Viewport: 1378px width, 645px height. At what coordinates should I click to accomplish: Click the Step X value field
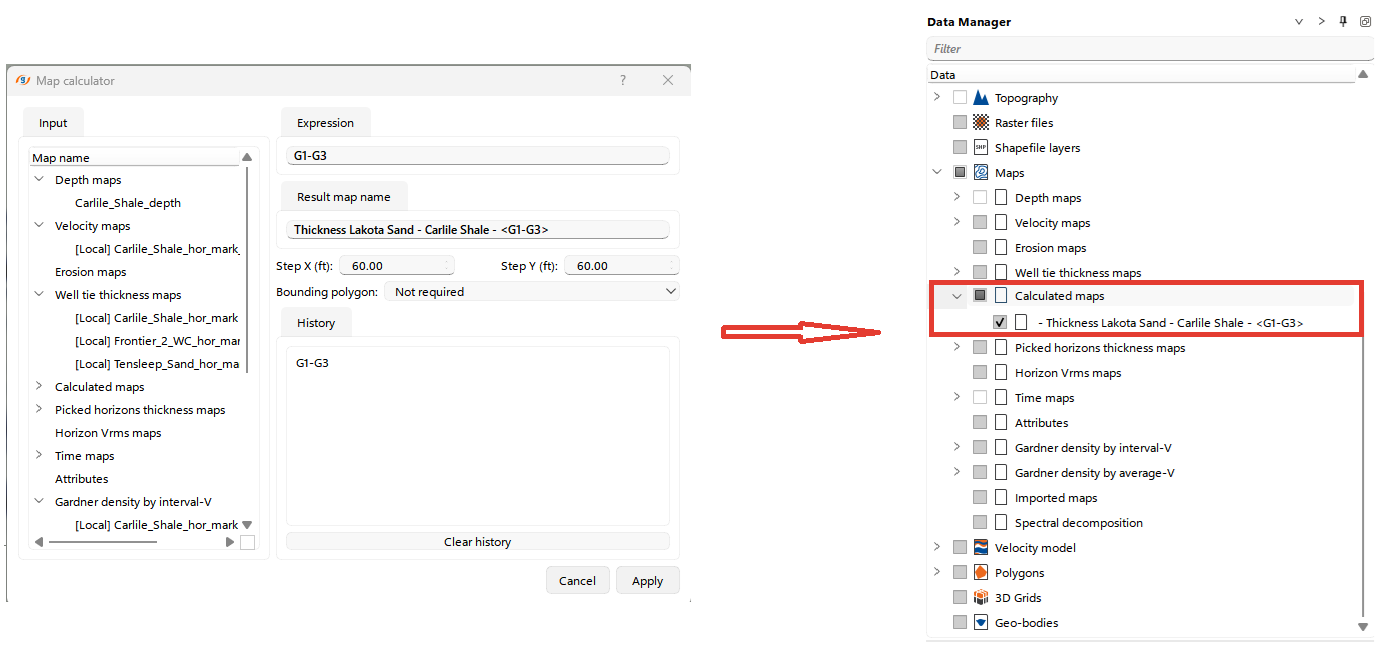click(397, 266)
